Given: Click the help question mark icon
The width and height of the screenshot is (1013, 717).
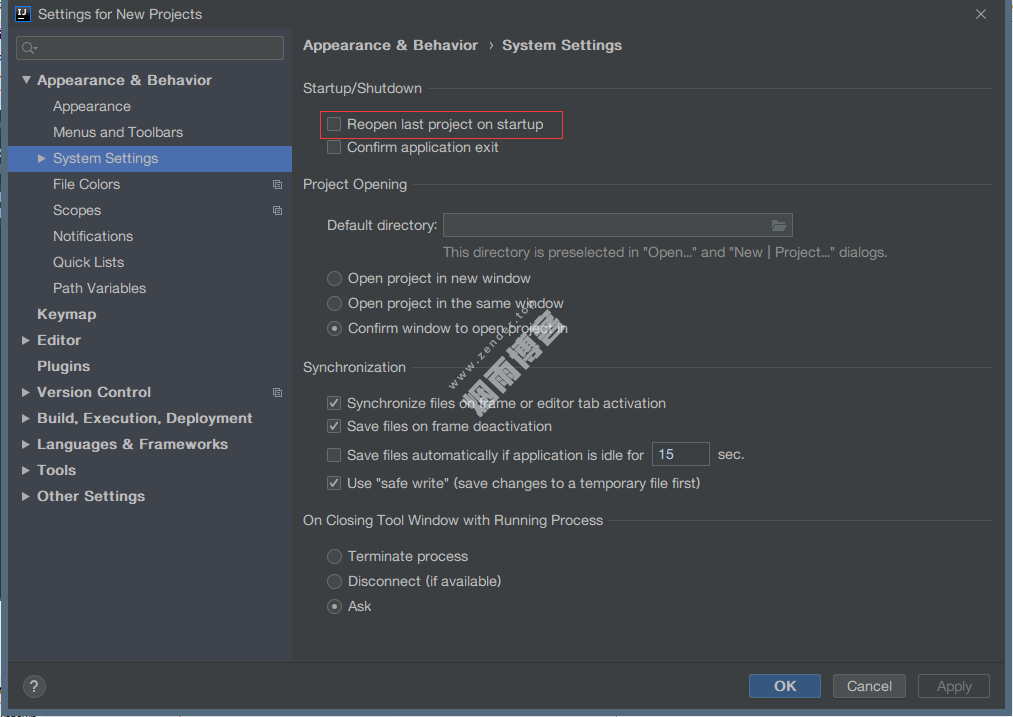Looking at the screenshot, I should pos(33,687).
